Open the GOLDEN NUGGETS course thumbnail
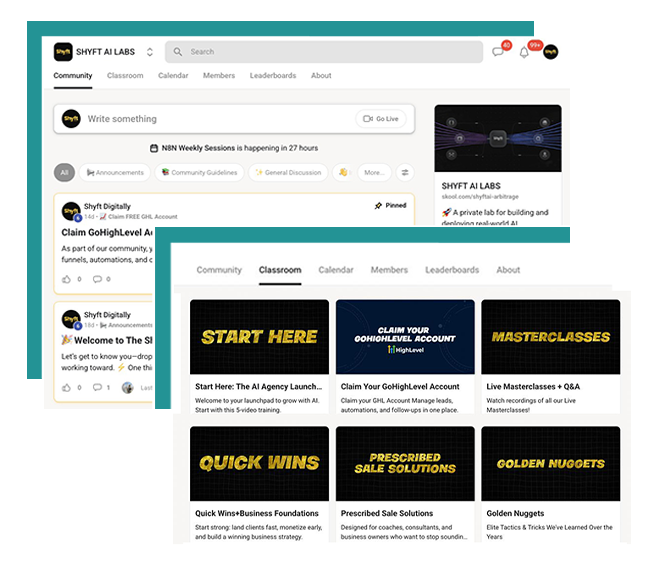Screen dimensions: 657x587 point(551,463)
